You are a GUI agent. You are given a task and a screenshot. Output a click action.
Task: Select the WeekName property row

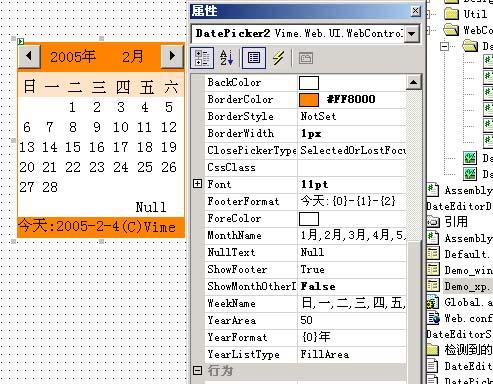coord(305,303)
